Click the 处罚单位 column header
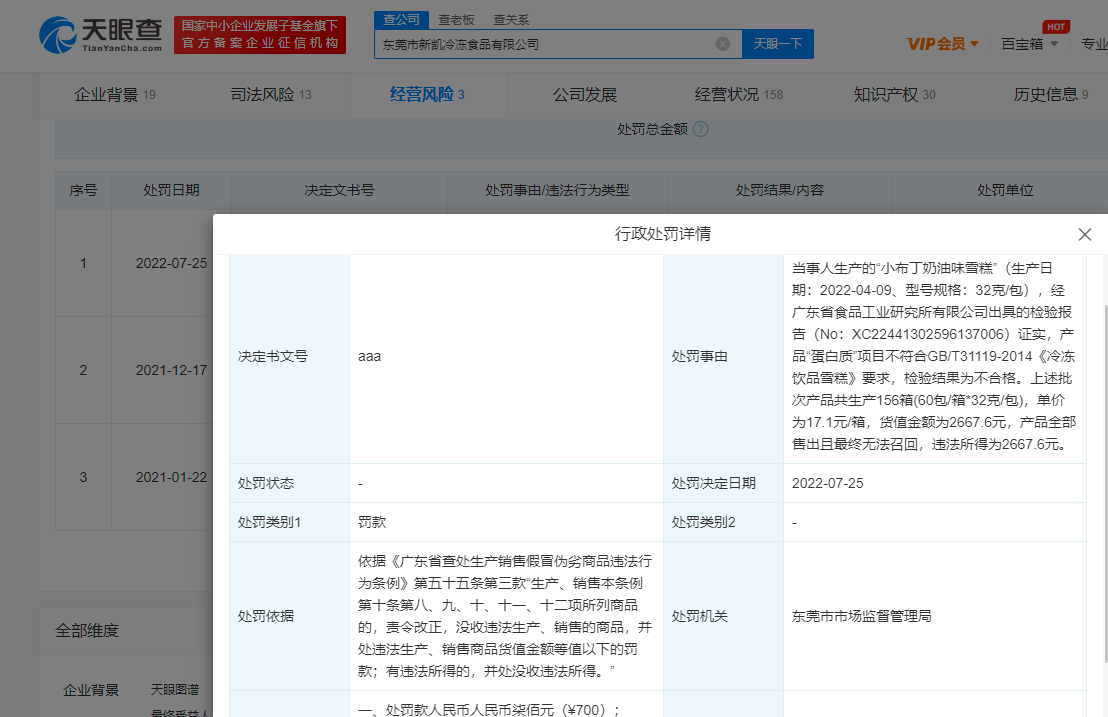Screen dimensions: 1108x717 pyautogui.click(x=1005, y=190)
